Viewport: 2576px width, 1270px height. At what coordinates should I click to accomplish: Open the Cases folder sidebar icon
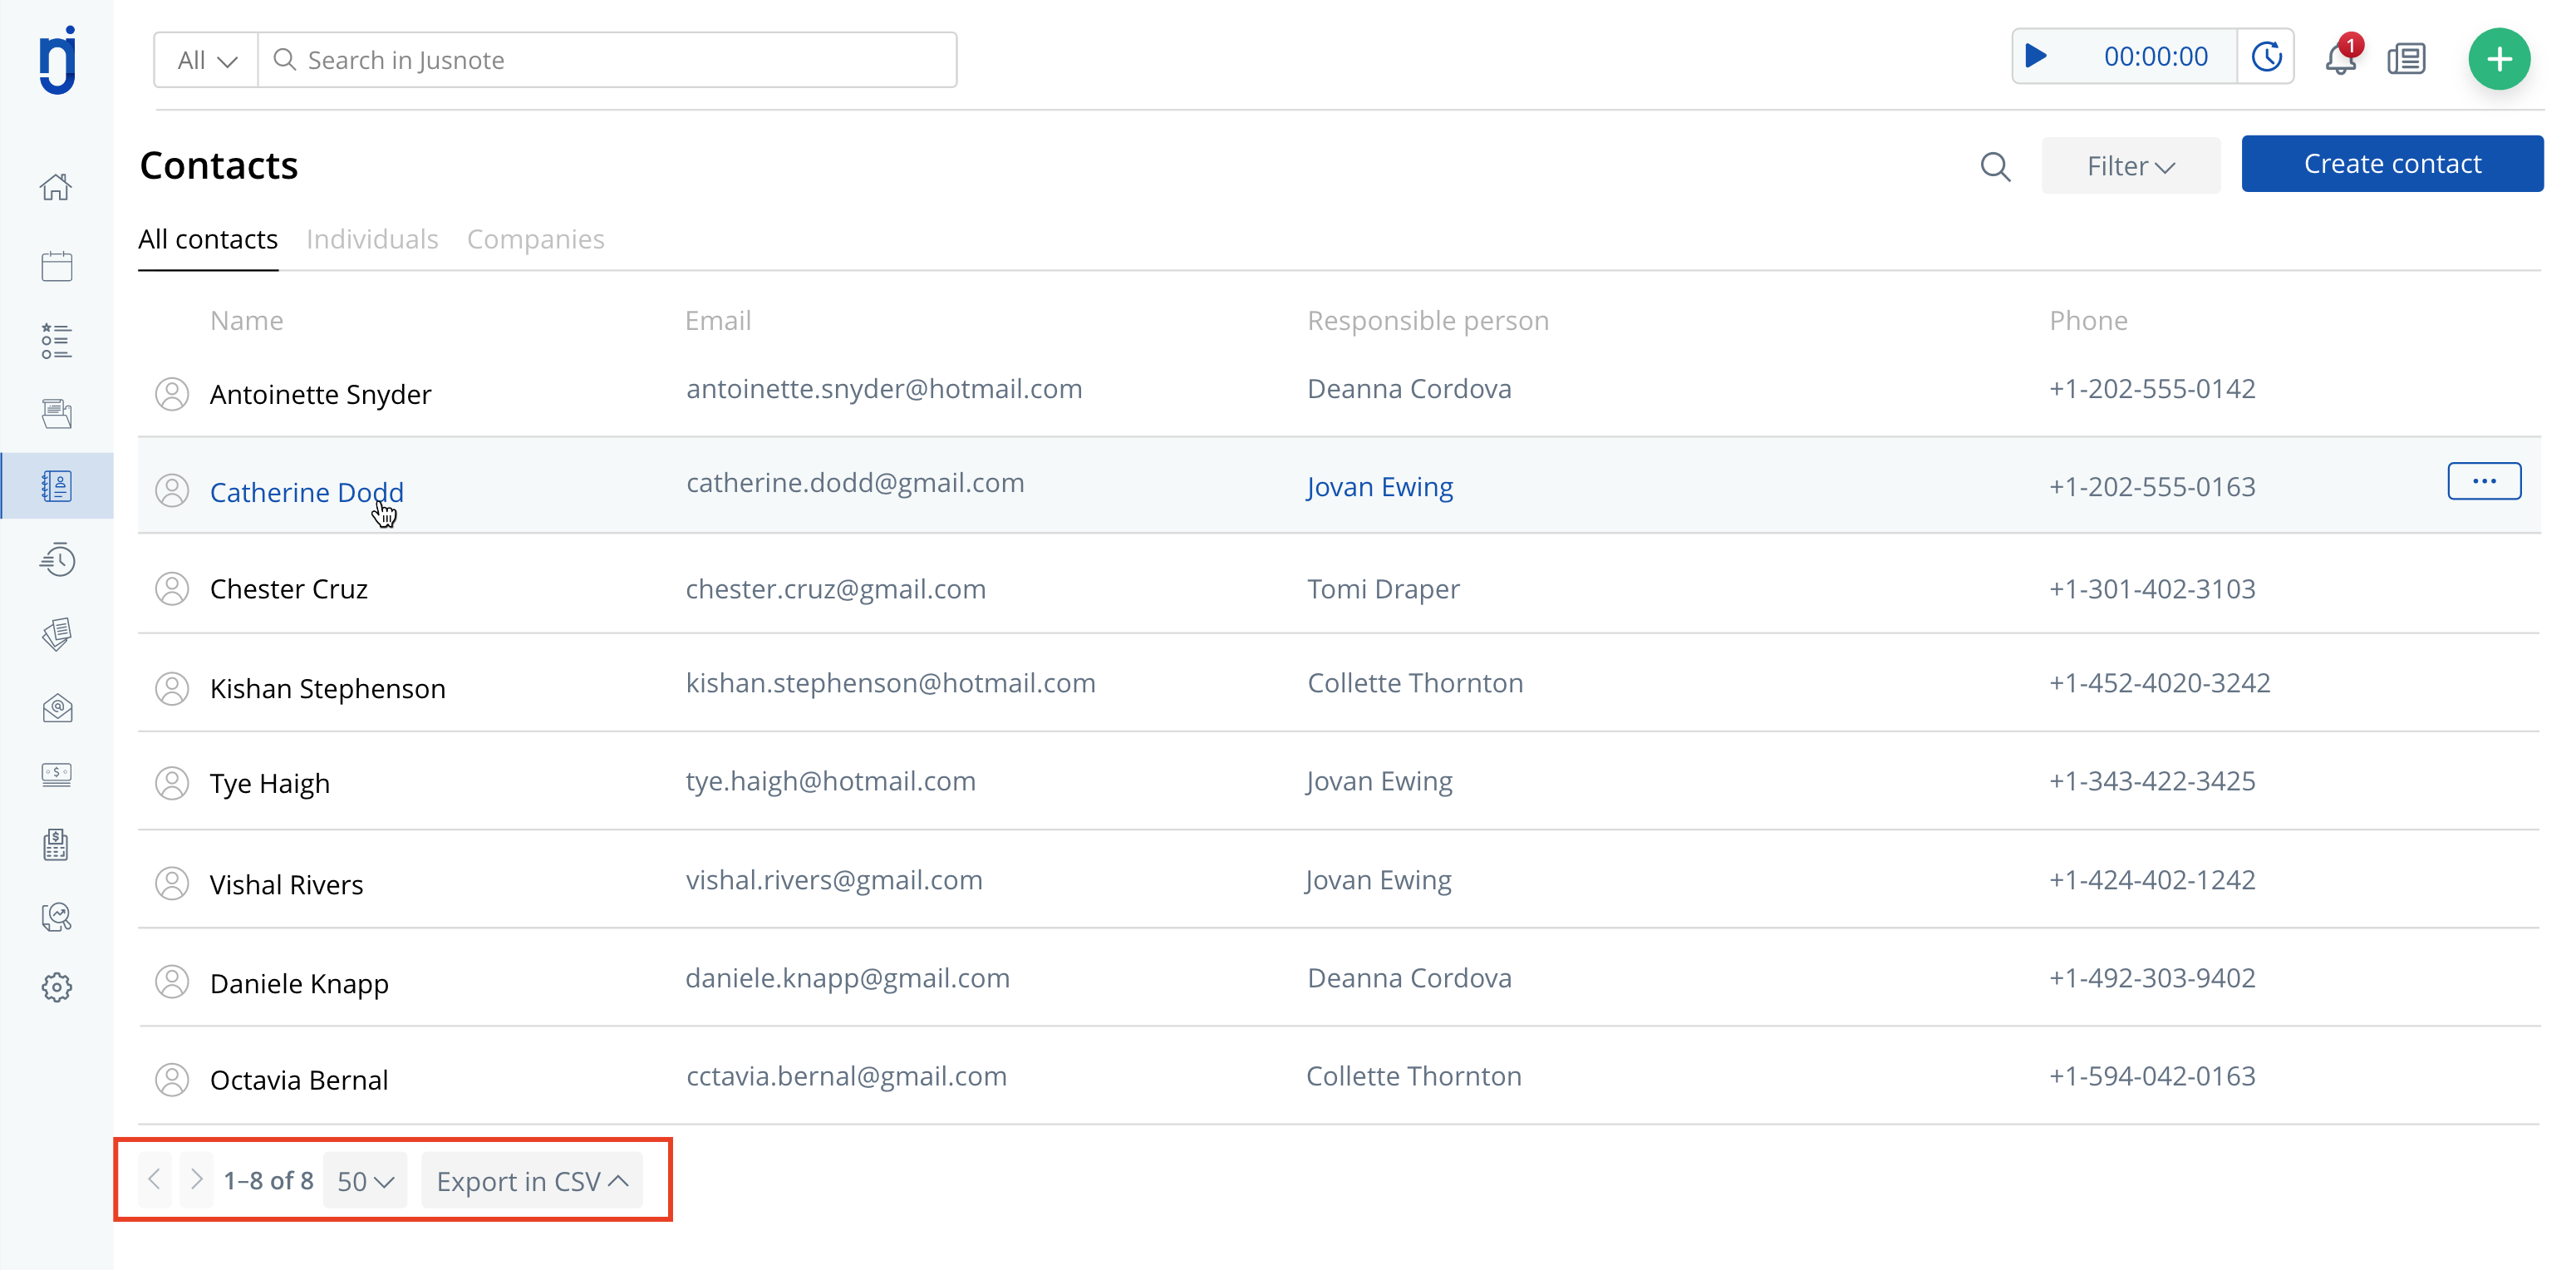pos(57,413)
